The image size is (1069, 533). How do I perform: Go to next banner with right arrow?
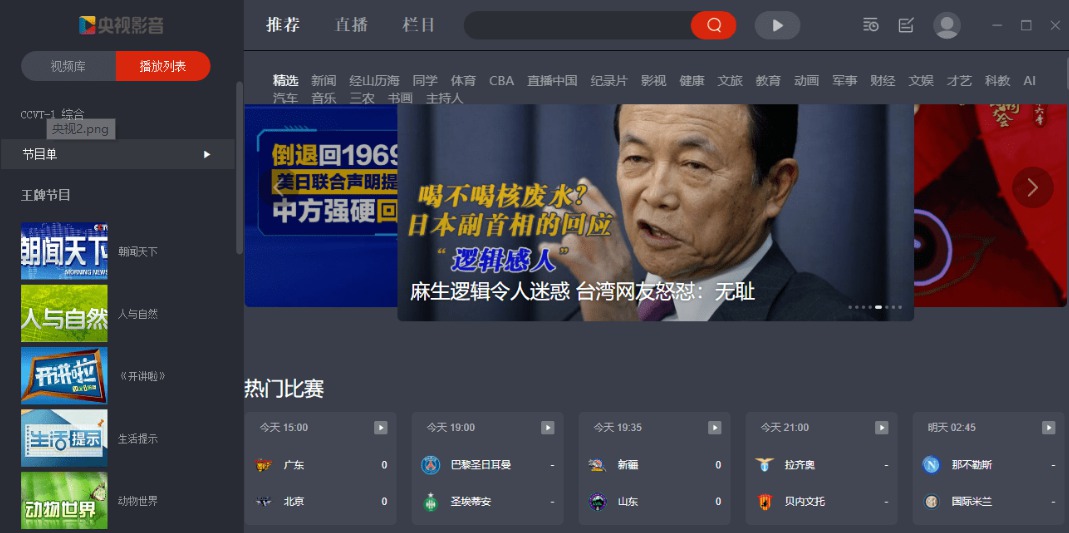point(1032,187)
